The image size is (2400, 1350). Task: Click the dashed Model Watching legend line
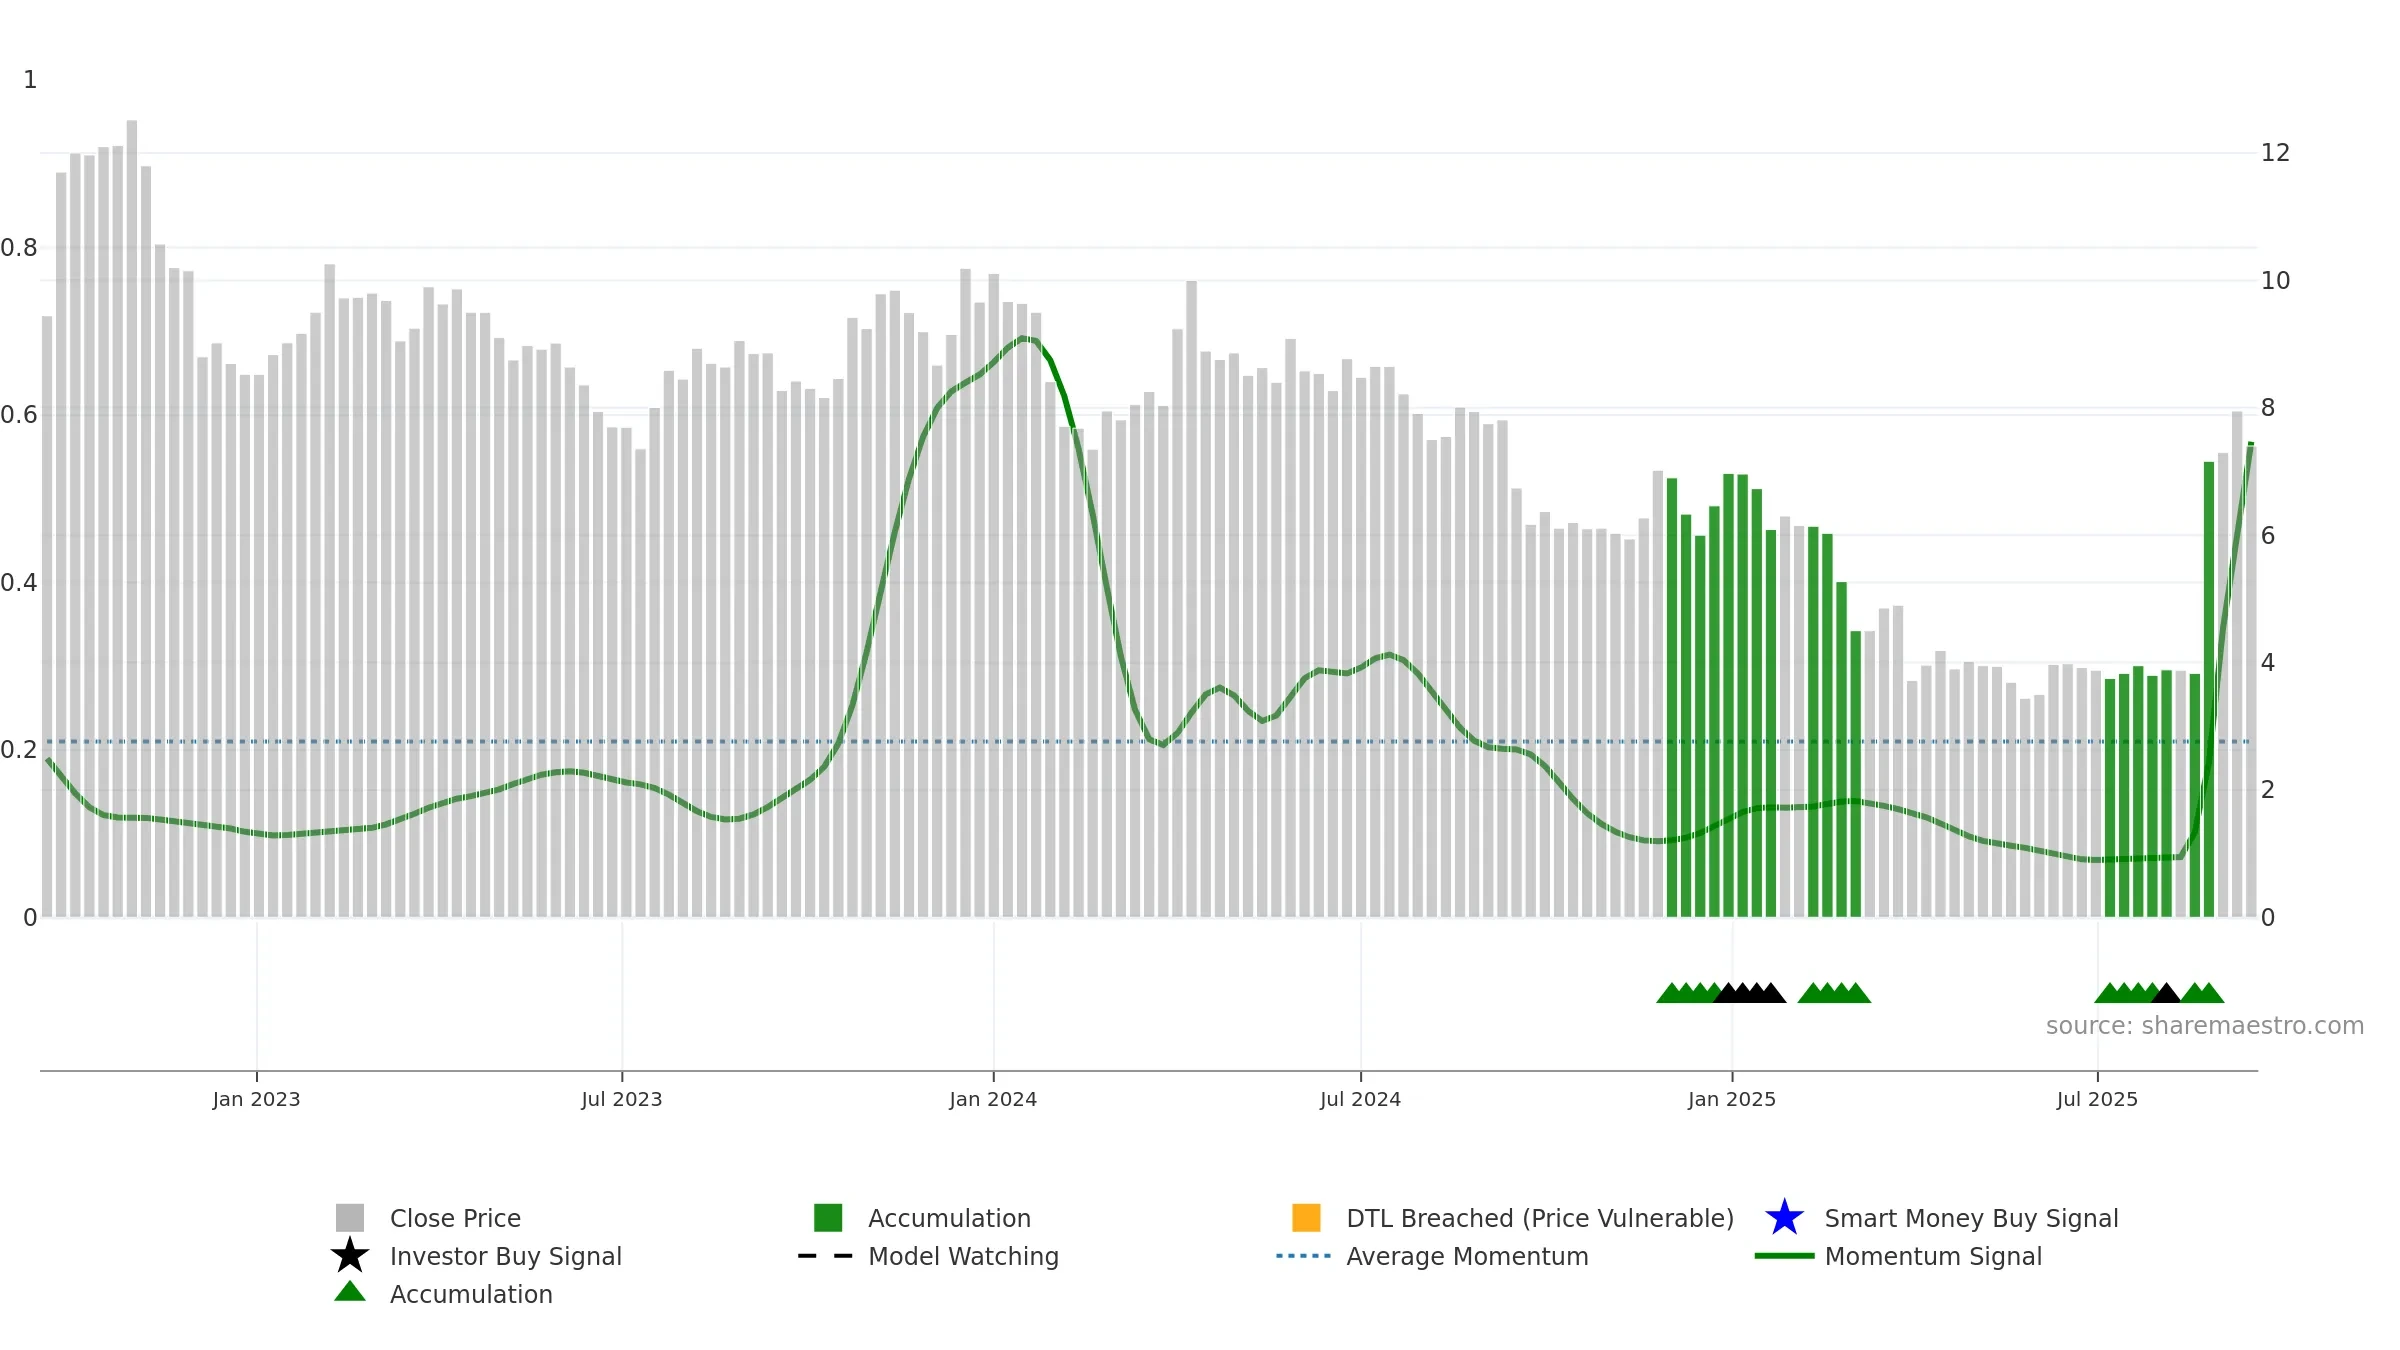(x=826, y=1256)
